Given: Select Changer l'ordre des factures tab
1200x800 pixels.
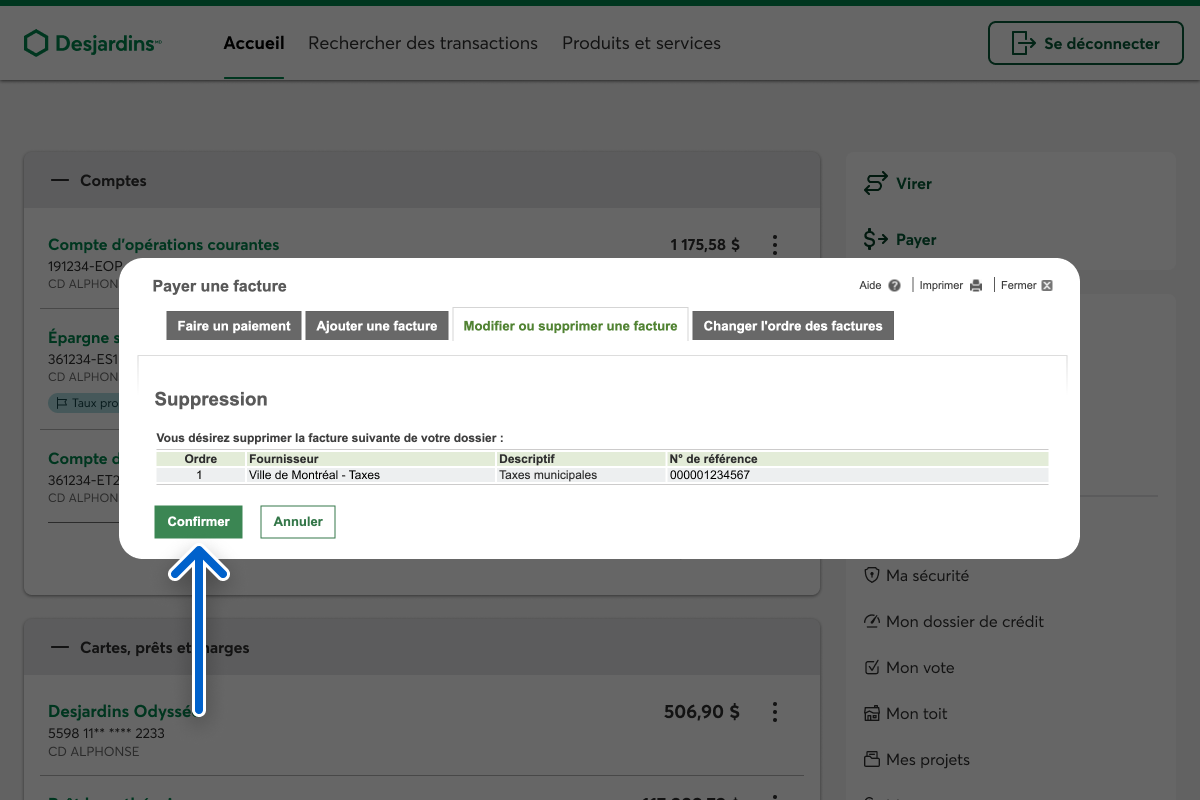Looking at the screenshot, I should coord(792,326).
